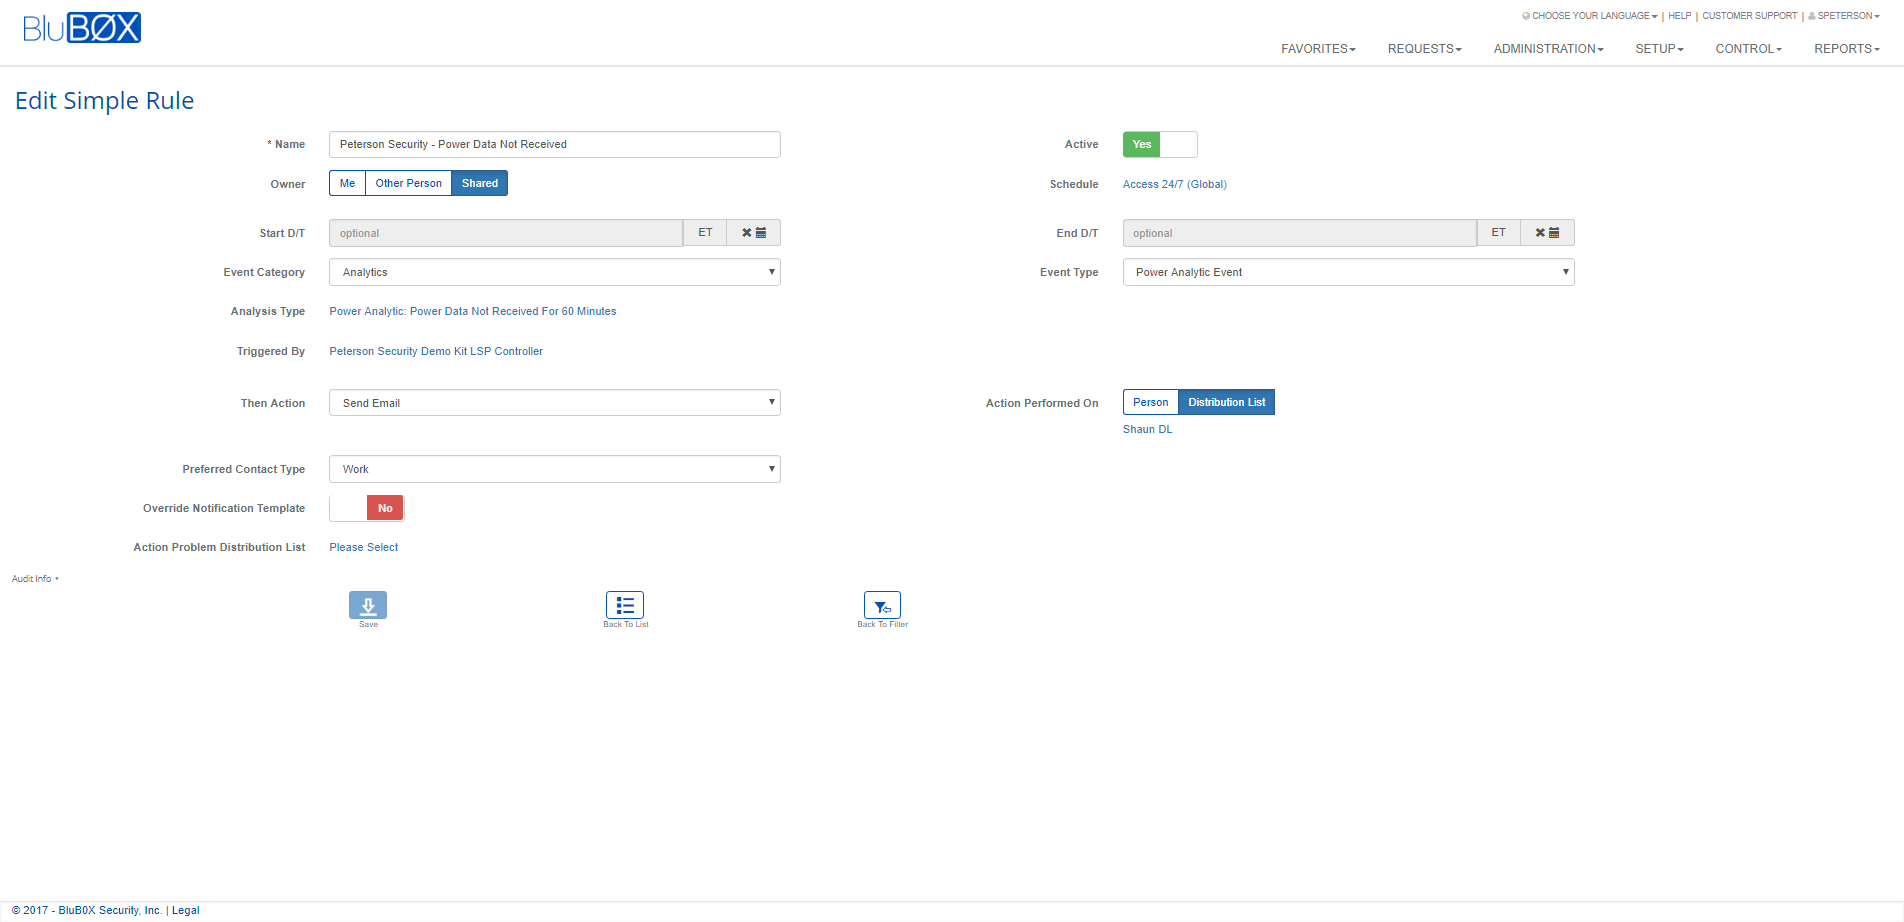Click the BluBOX logo
Image resolution: width=1904 pixels, height=922 pixels.
(82, 28)
